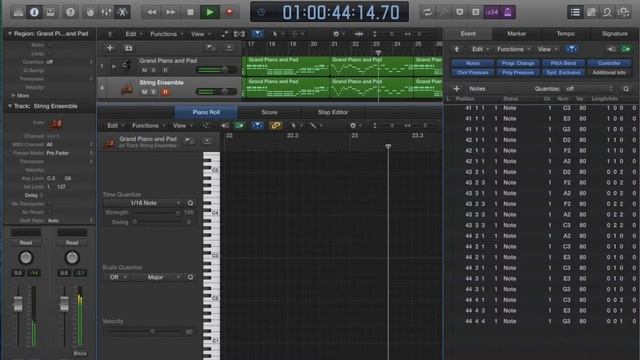Click the red Record button
The width and height of the screenshot is (640, 360).
point(229,12)
